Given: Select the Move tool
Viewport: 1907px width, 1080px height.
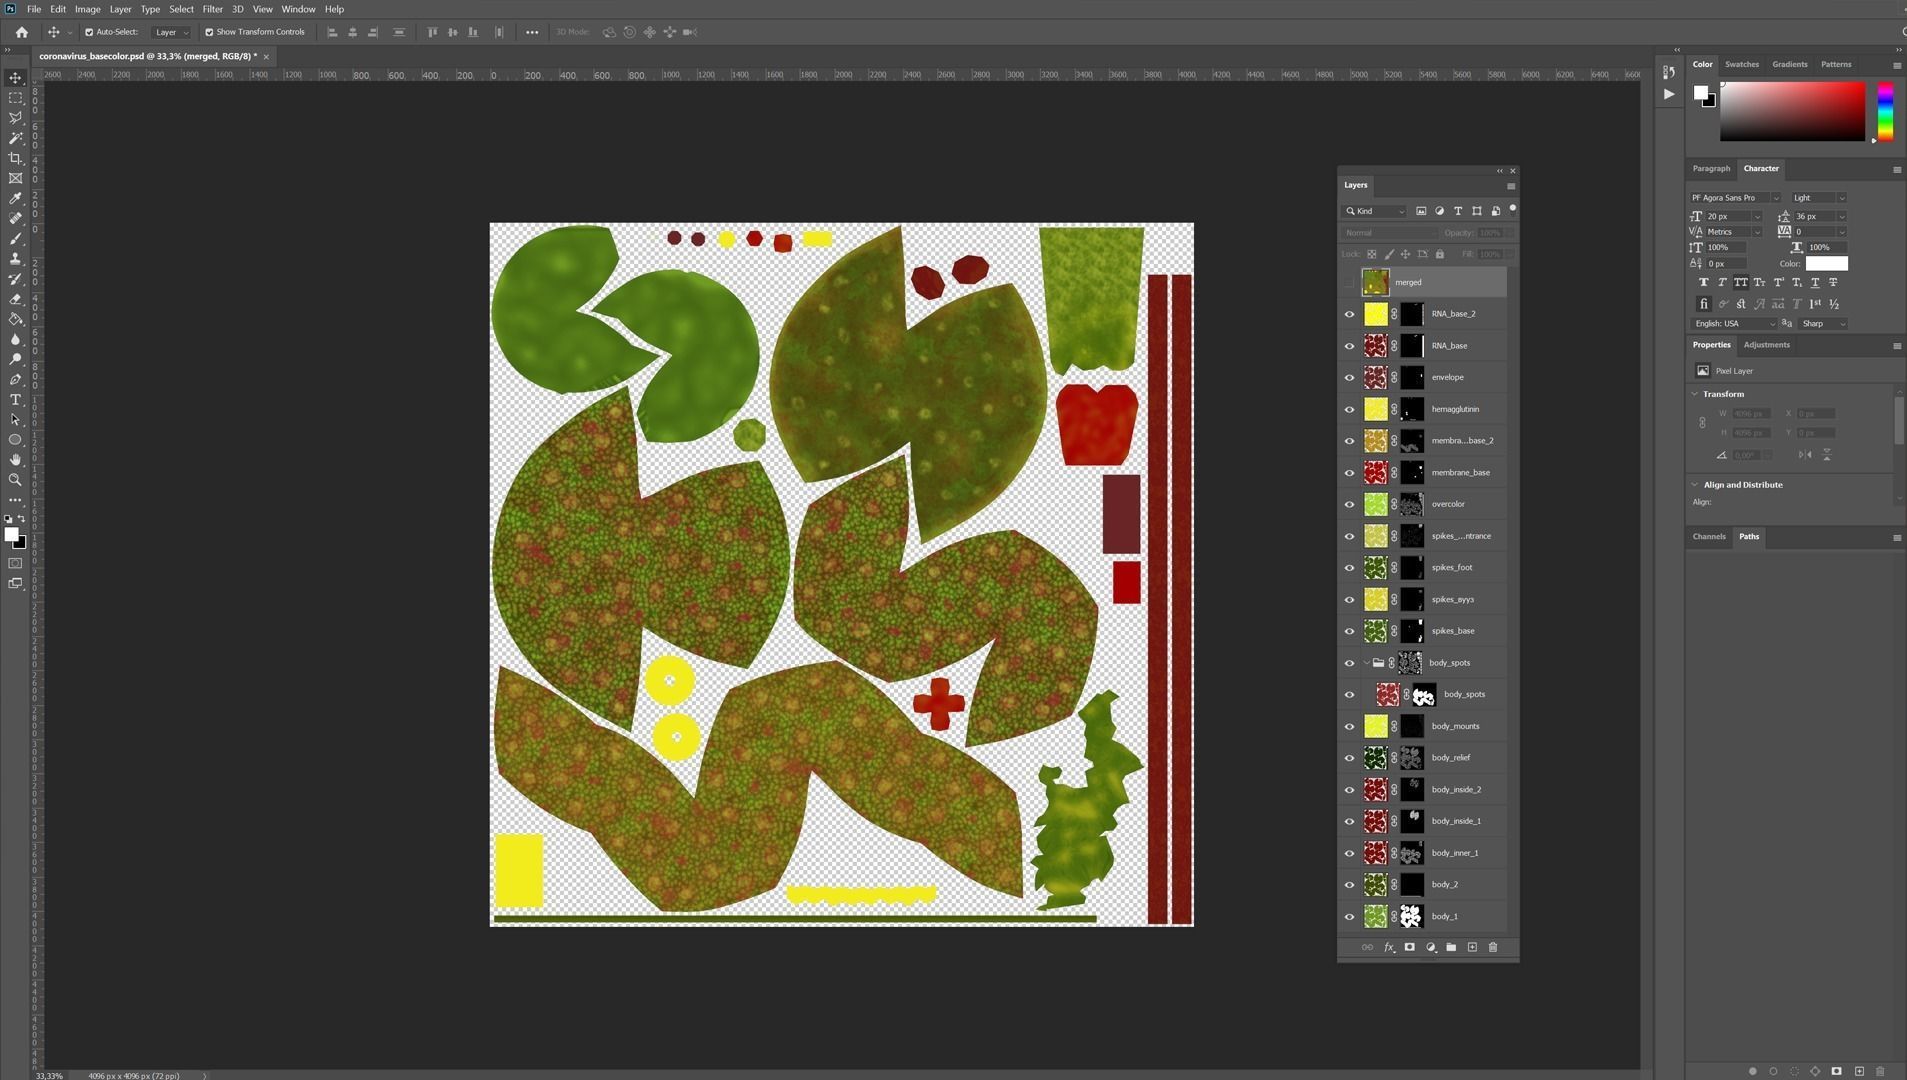Looking at the screenshot, I should tap(15, 78).
